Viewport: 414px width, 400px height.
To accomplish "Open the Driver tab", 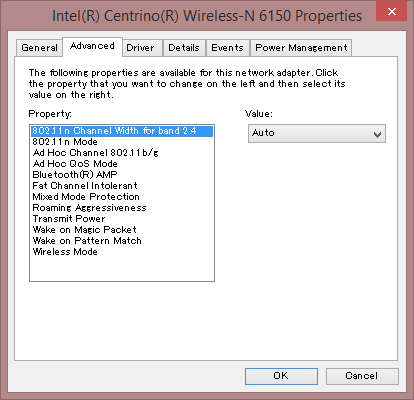I will 142,48.
